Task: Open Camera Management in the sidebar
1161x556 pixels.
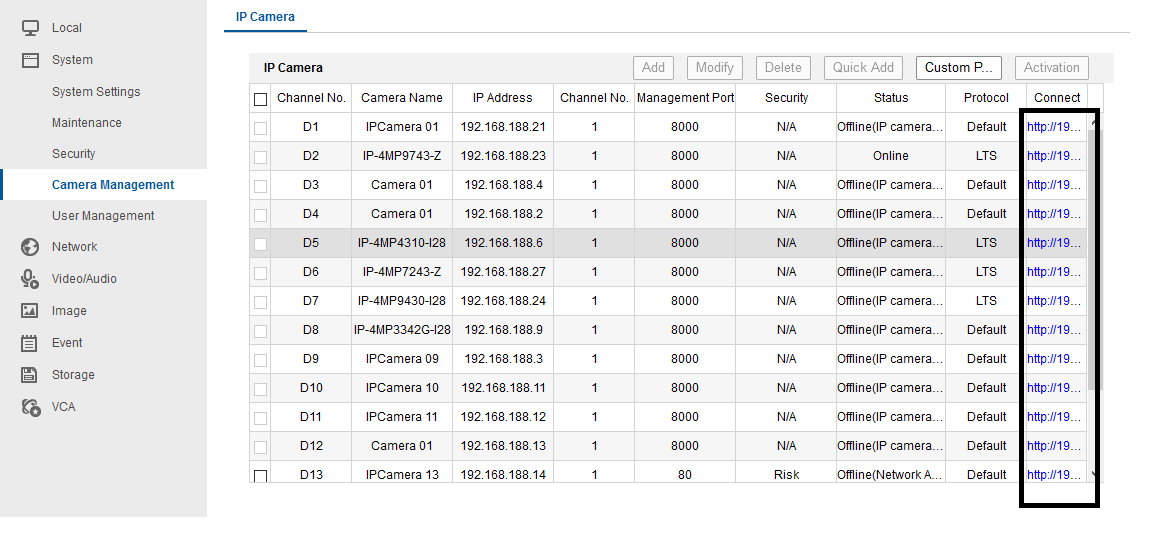Action: [113, 185]
